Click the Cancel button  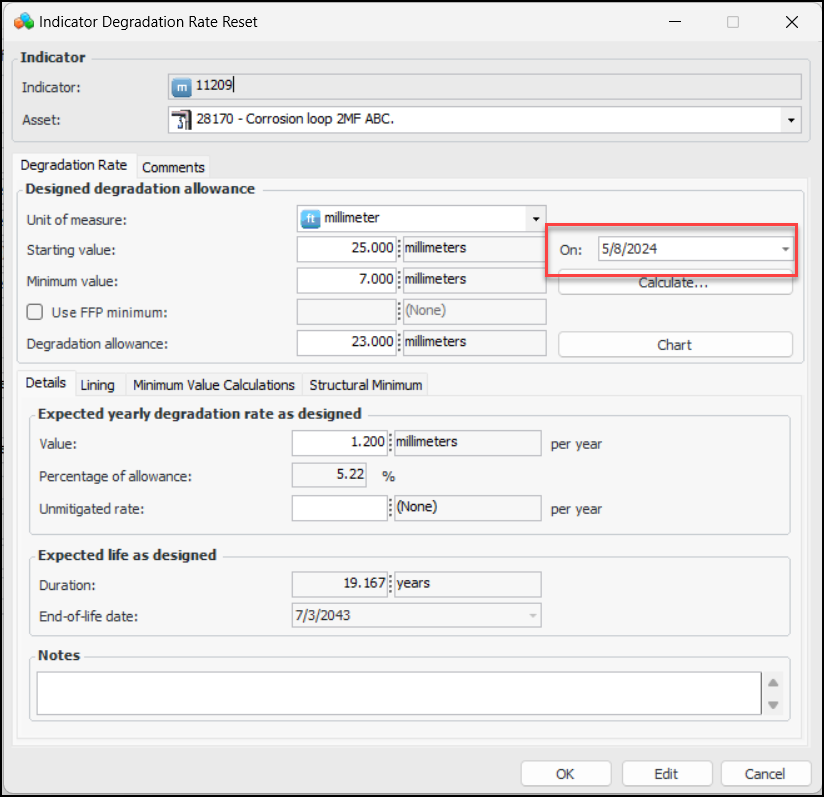[x=765, y=773]
